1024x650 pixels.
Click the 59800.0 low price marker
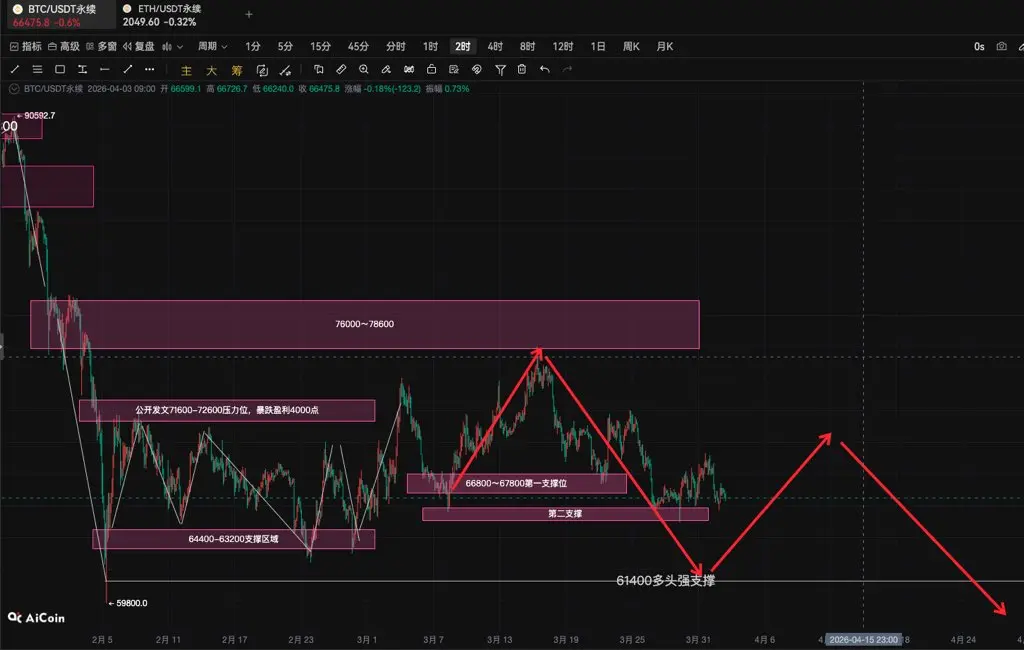coord(128,603)
